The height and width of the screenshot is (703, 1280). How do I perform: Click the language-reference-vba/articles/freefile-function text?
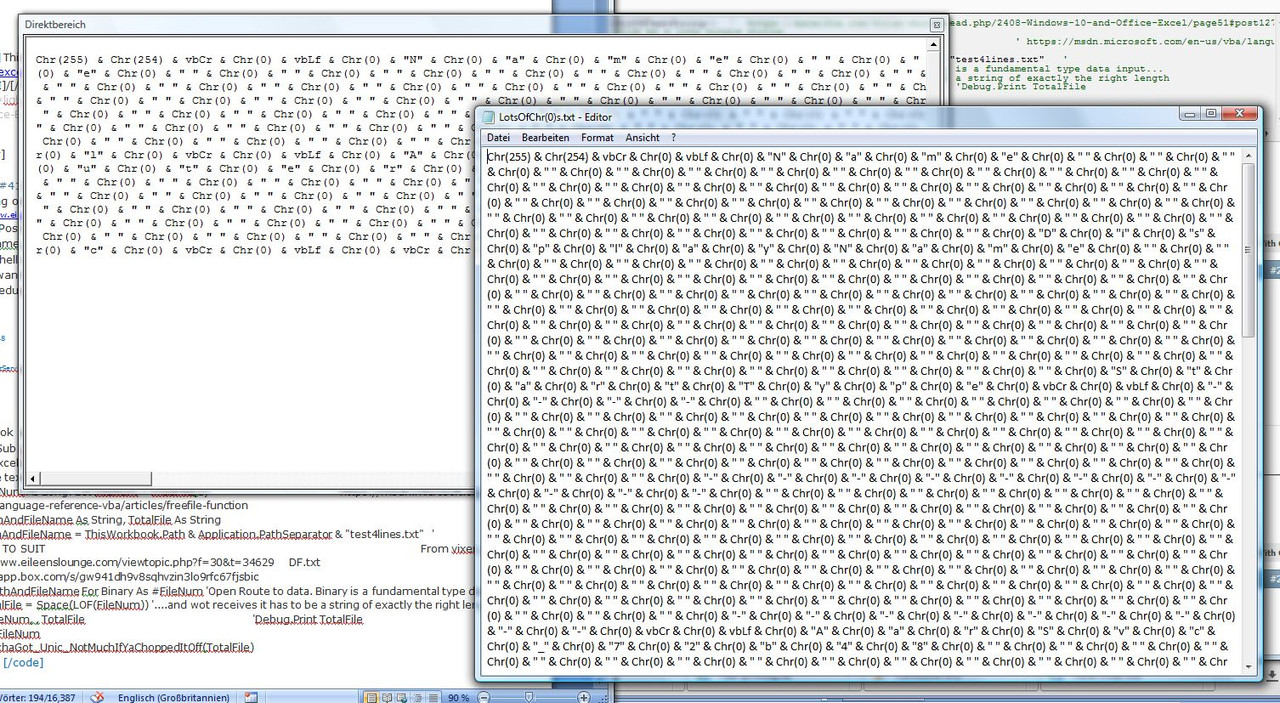[124, 505]
